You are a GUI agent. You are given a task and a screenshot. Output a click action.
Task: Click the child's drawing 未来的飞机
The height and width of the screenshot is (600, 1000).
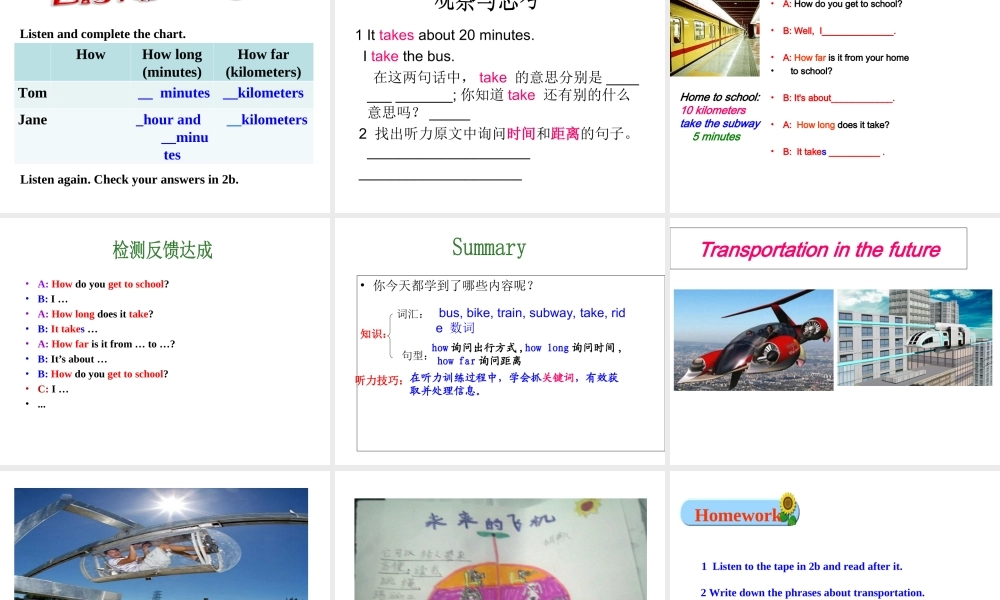click(x=501, y=549)
